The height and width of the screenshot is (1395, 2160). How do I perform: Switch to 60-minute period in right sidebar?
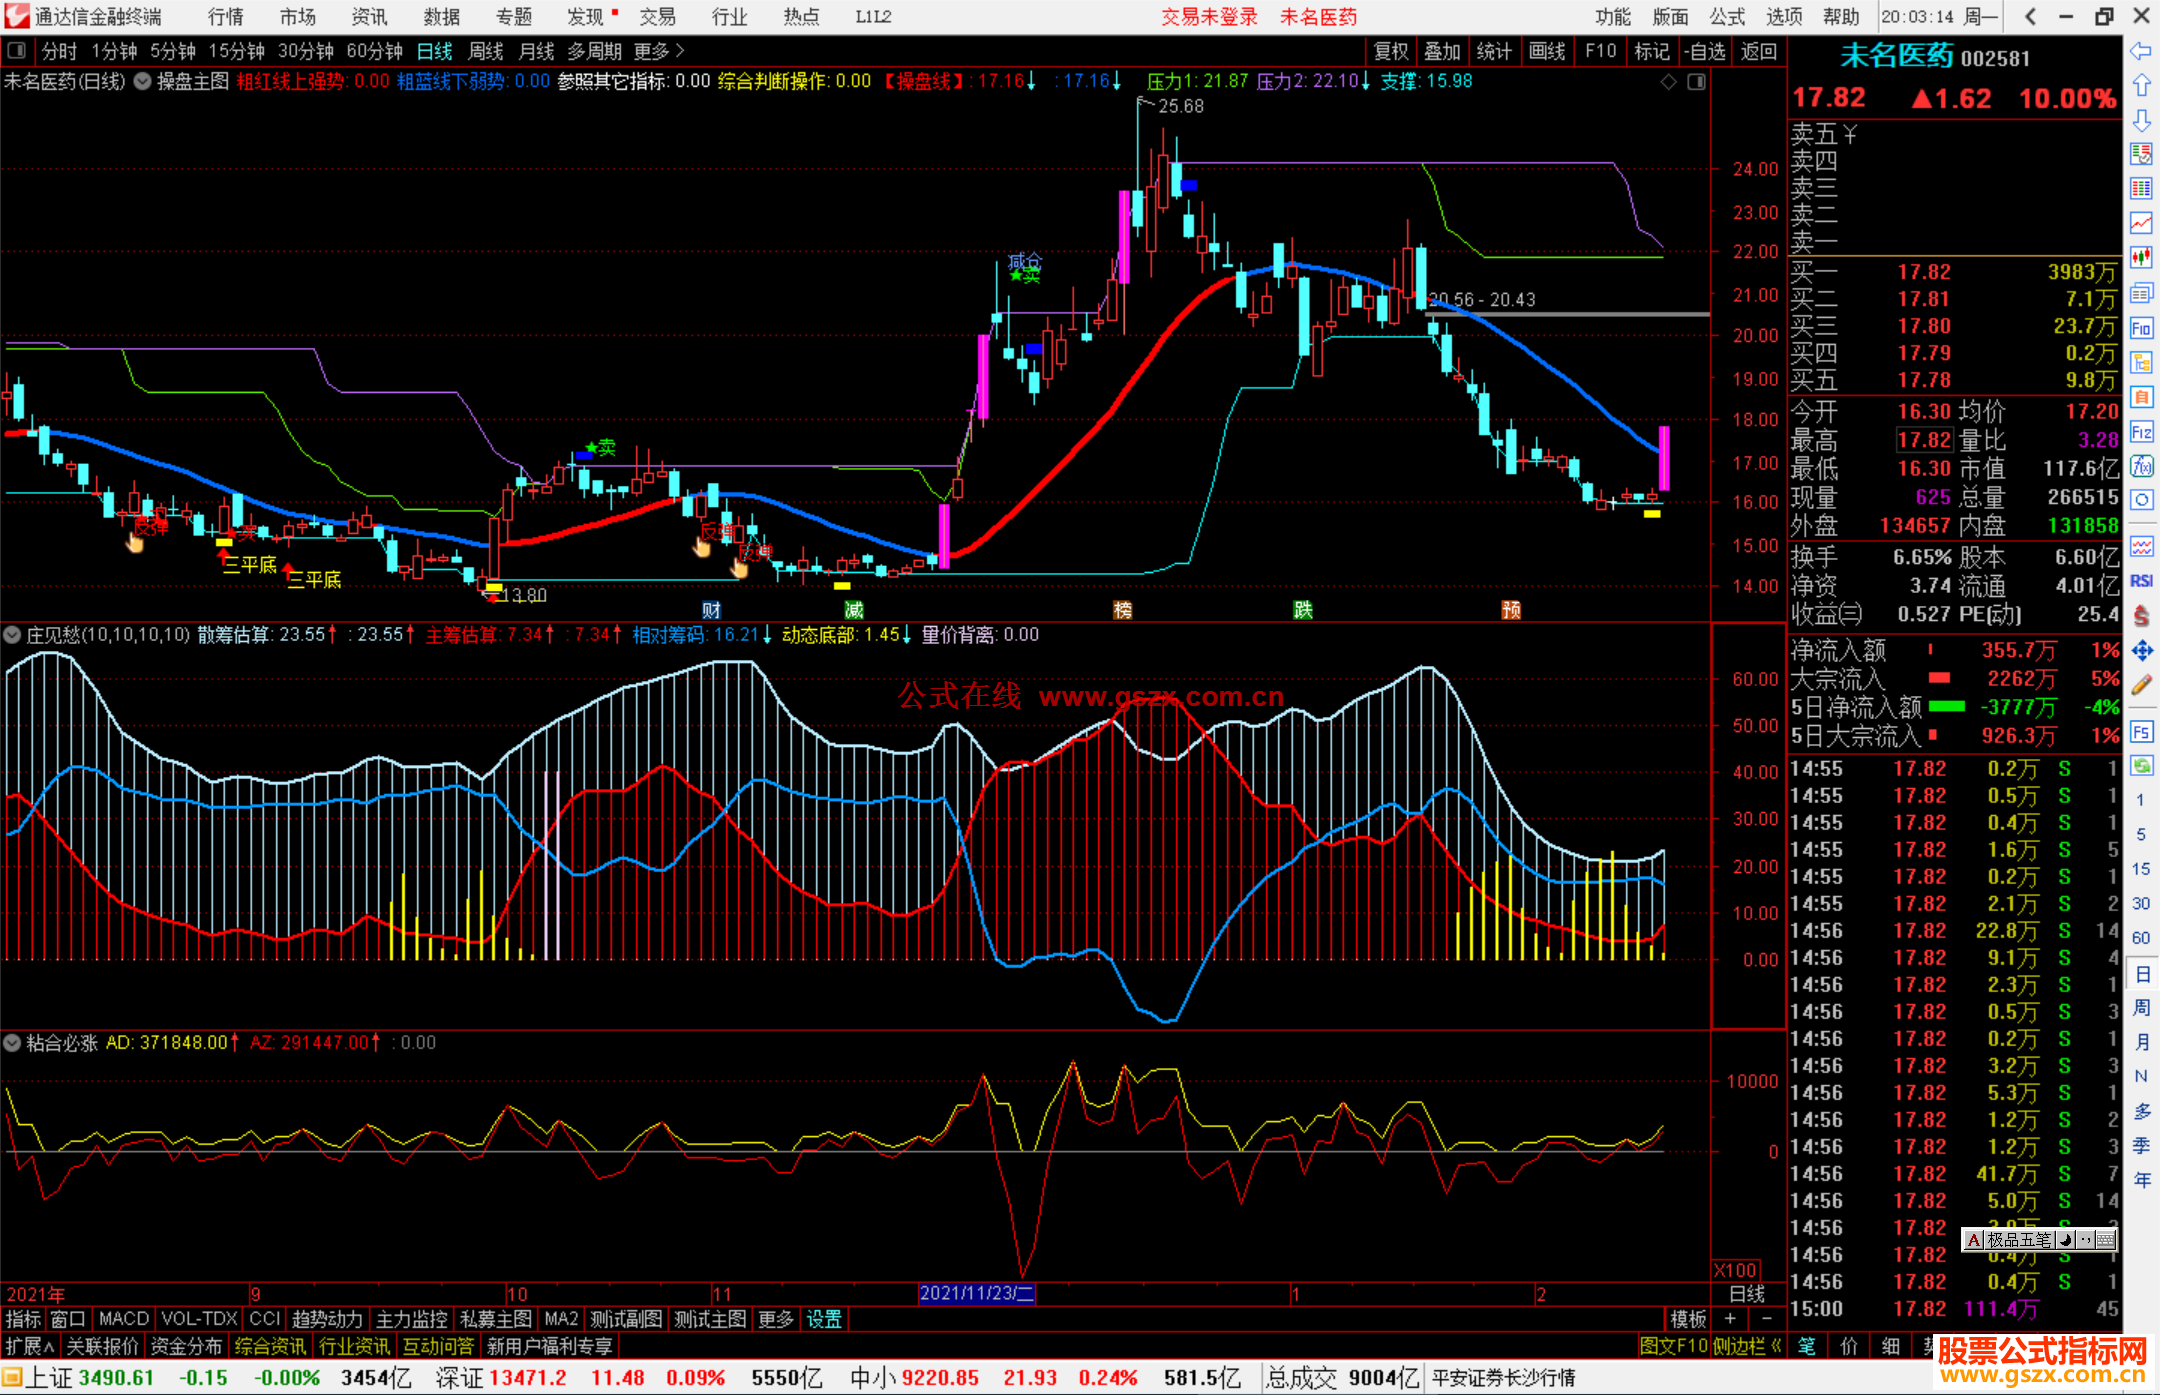[x=2141, y=938]
